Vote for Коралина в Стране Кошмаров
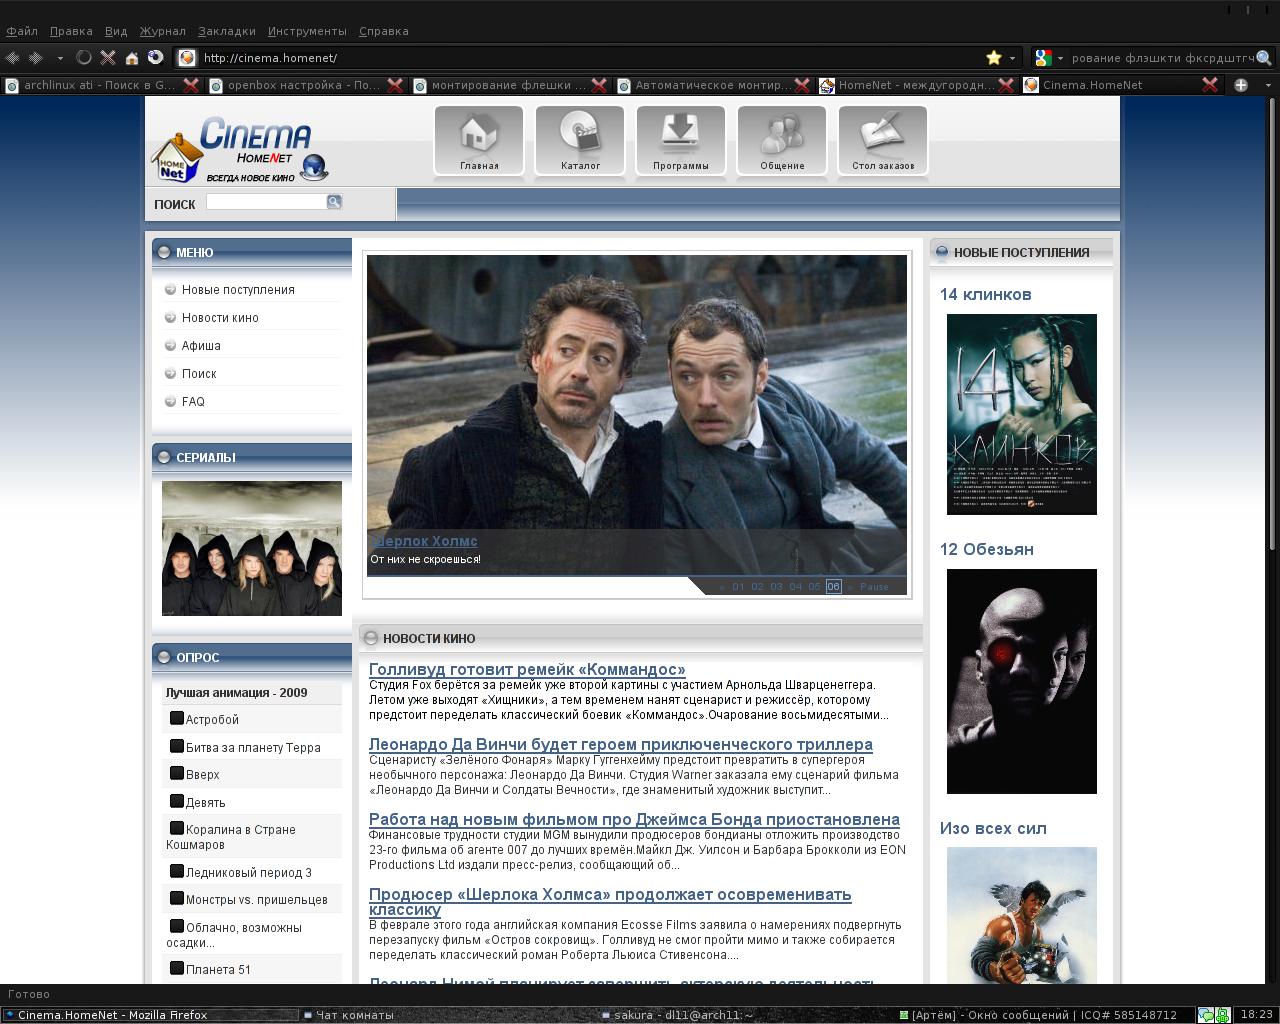This screenshot has height=1024, width=1280. pos(177,828)
